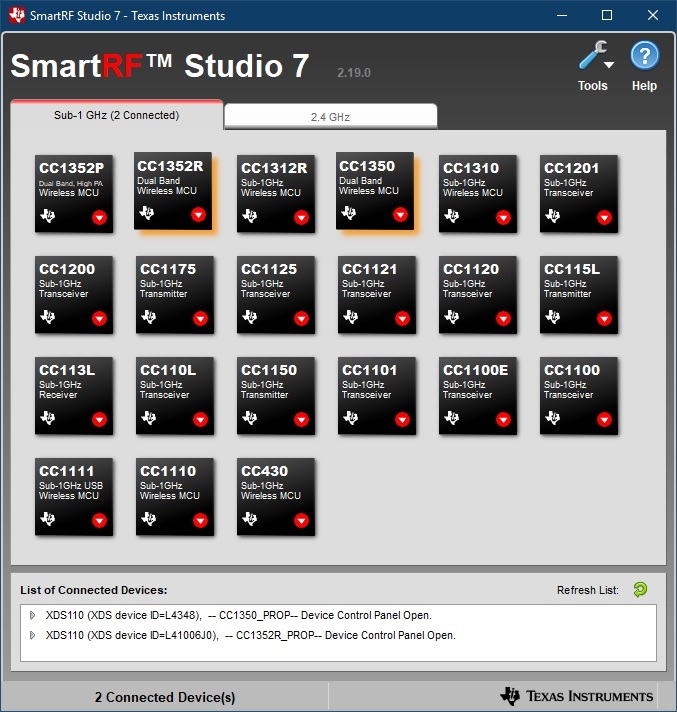The height and width of the screenshot is (712, 677).
Task: Open the red dropdown arrow on CC430
Action: [x=301, y=520]
